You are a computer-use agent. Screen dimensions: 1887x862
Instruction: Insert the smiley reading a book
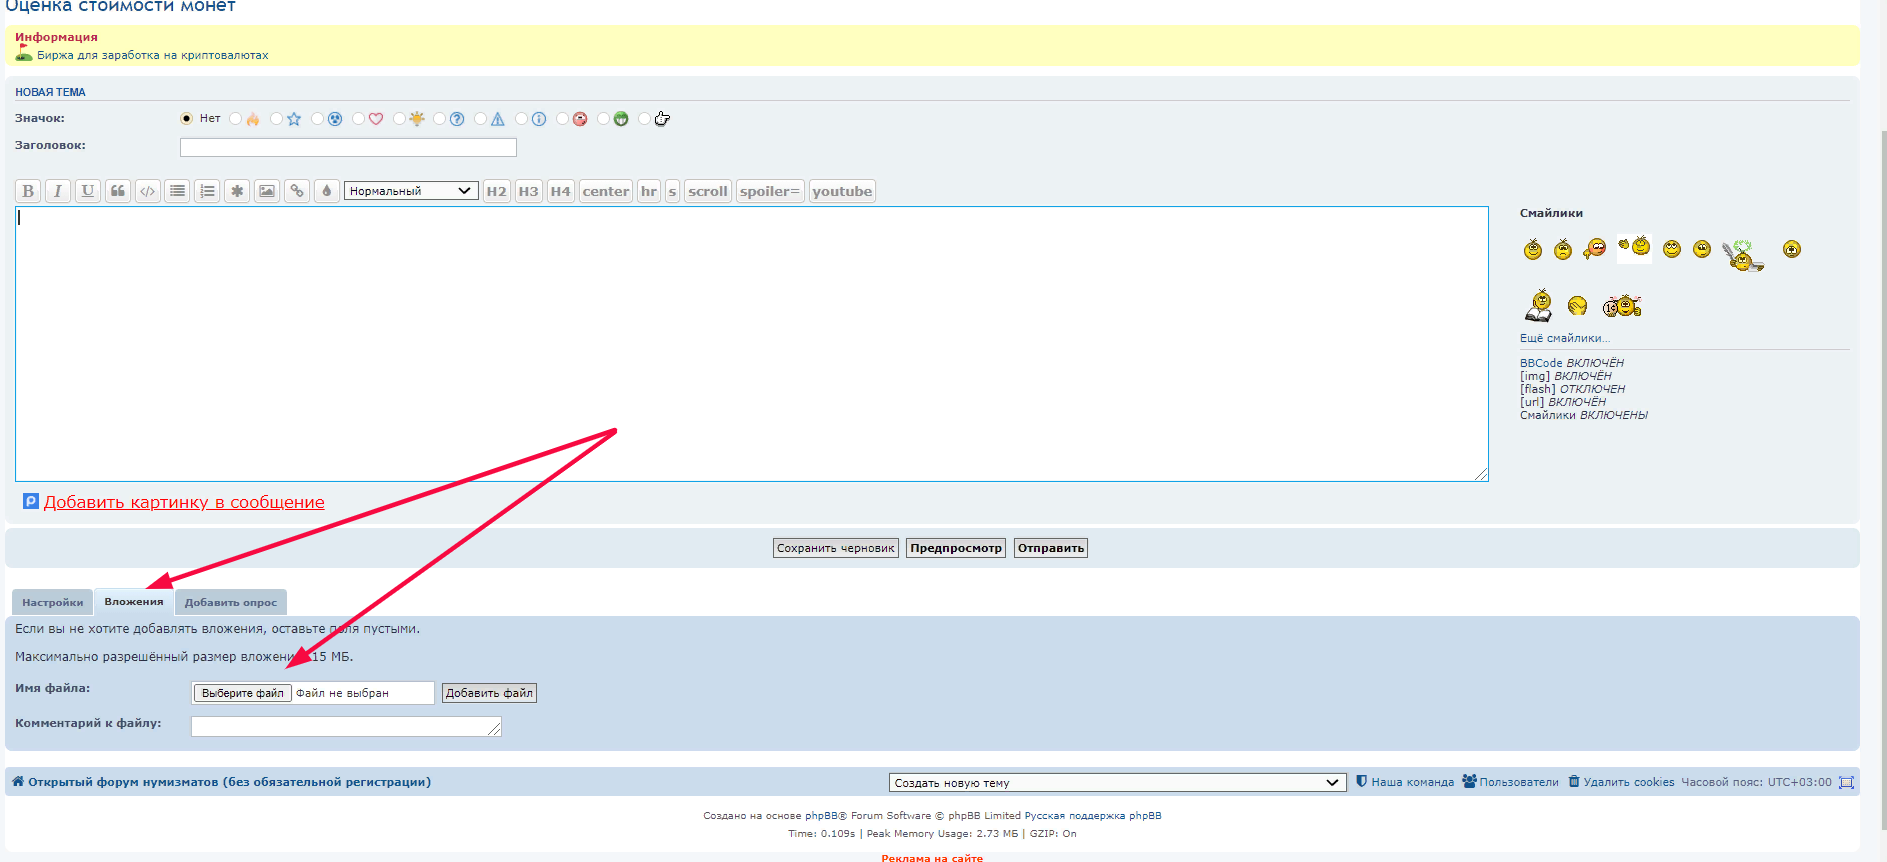1539,305
